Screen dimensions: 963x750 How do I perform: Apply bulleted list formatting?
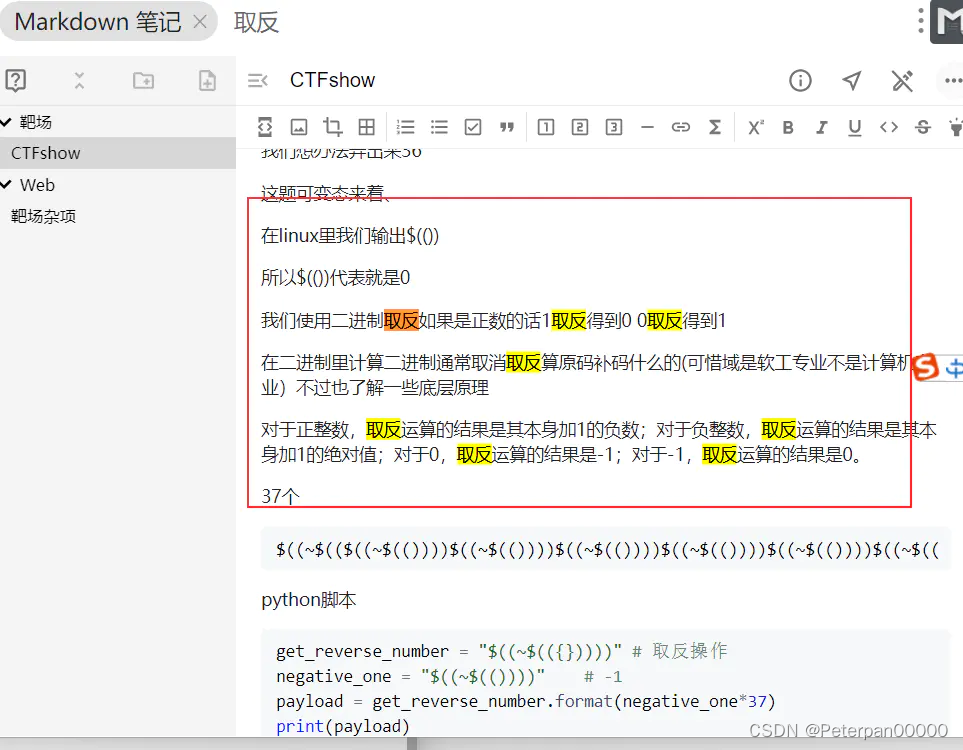click(x=439, y=127)
